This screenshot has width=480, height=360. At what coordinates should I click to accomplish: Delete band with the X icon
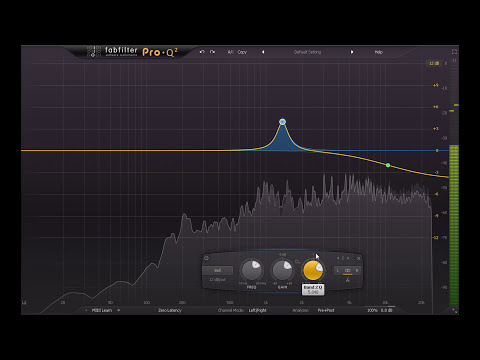click(358, 258)
